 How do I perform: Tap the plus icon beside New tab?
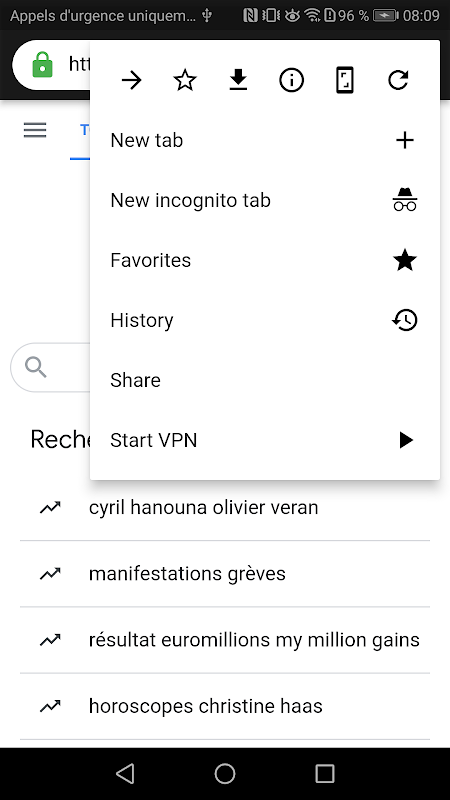(x=405, y=140)
